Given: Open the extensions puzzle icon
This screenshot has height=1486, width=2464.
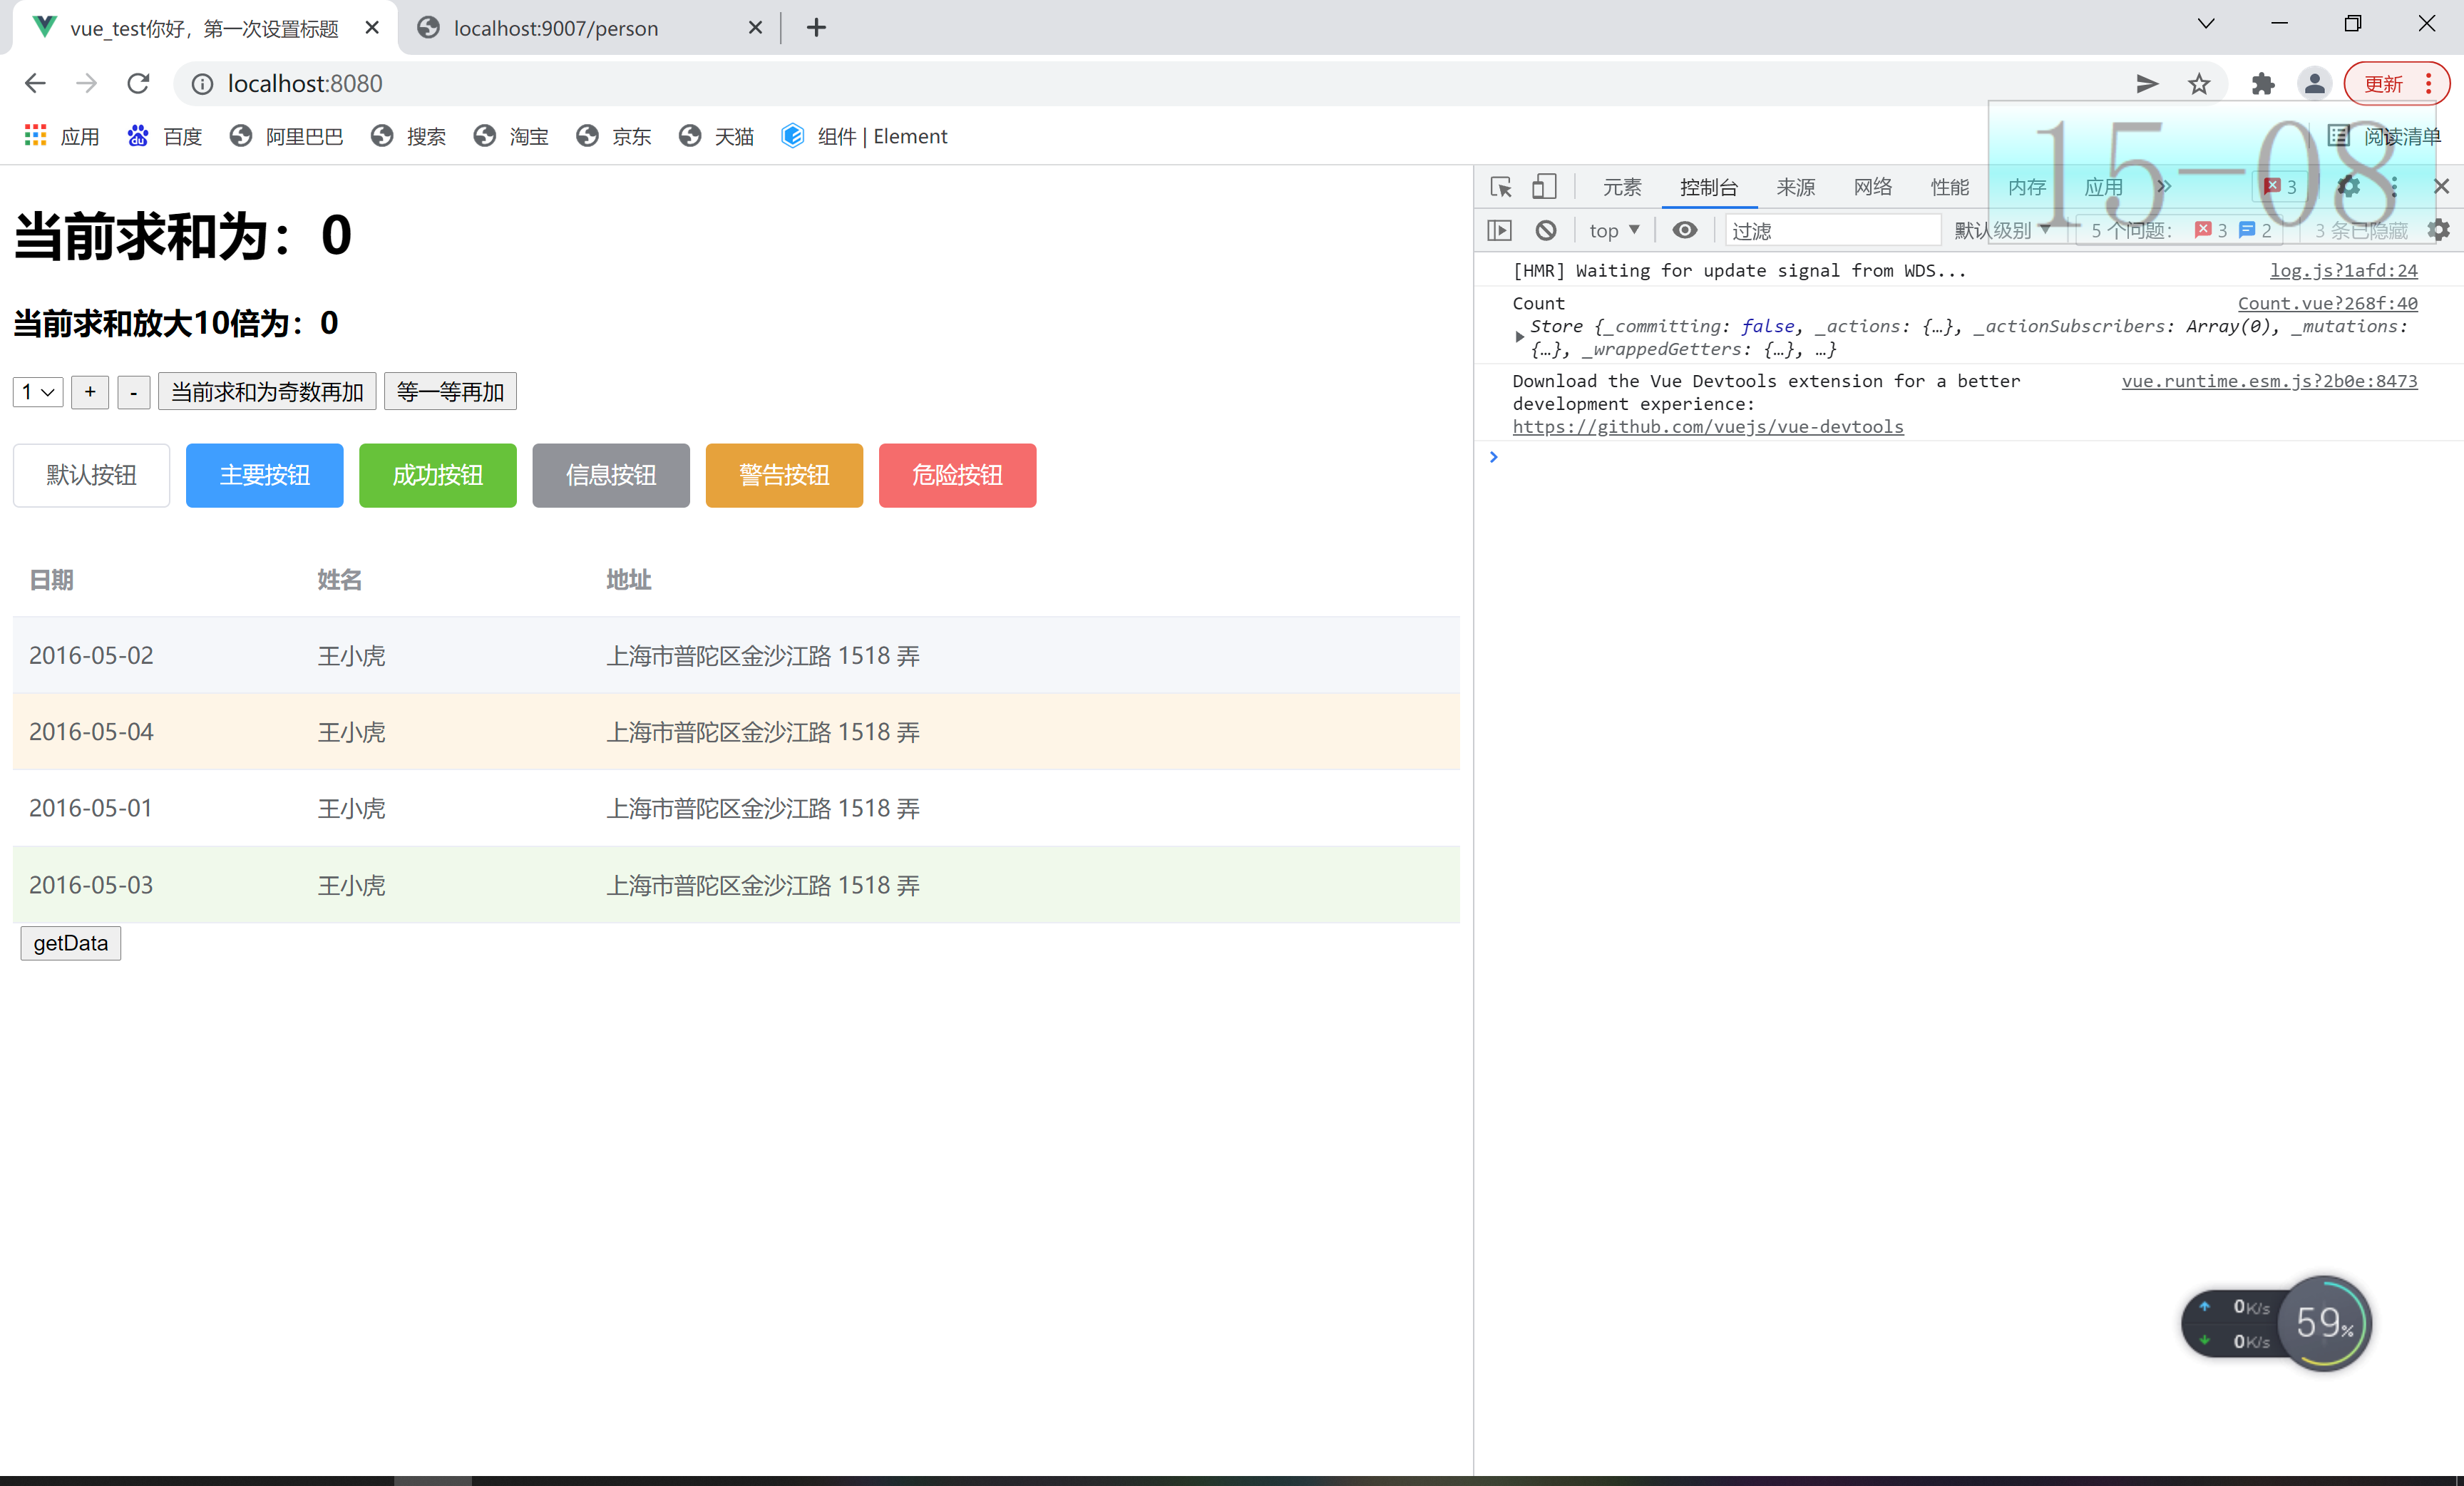Looking at the screenshot, I should (x=2262, y=84).
